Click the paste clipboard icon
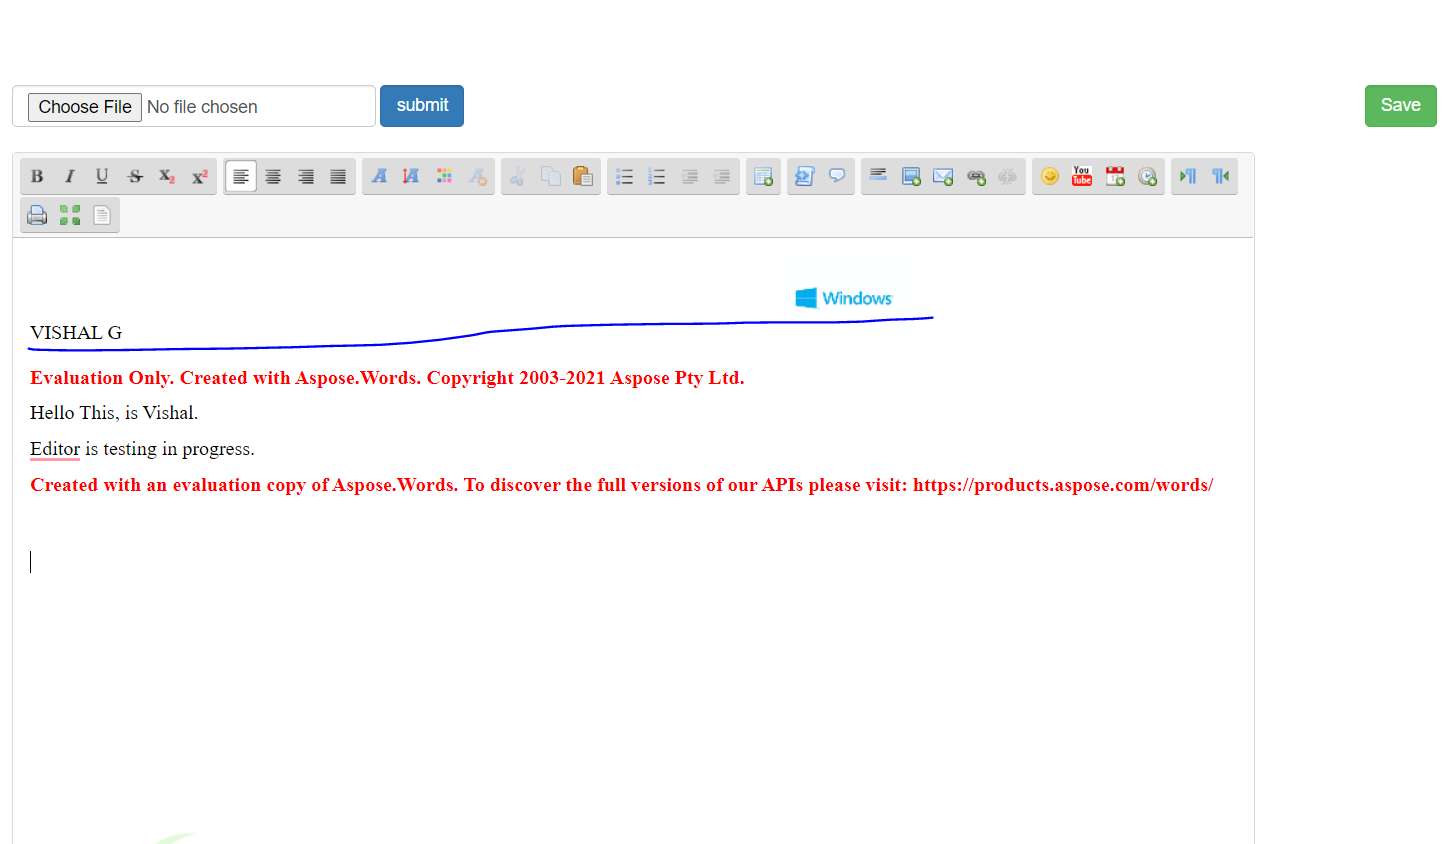Viewport: 1451px width, 844px height. click(583, 177)
